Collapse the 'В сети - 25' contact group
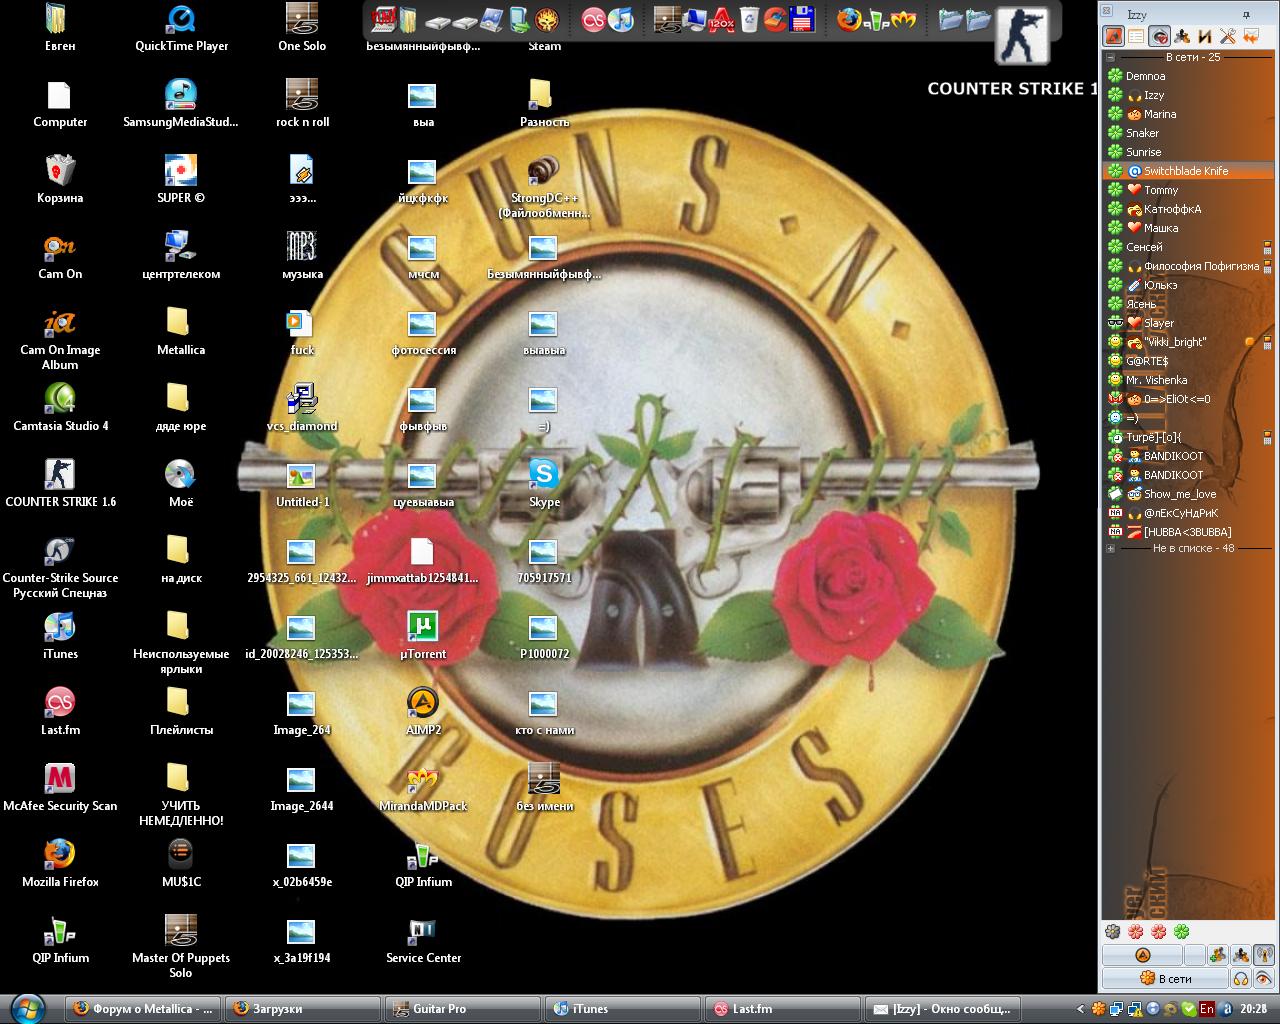Viewport: 1280px width, 1024px height. click(x=1110, y=57)
